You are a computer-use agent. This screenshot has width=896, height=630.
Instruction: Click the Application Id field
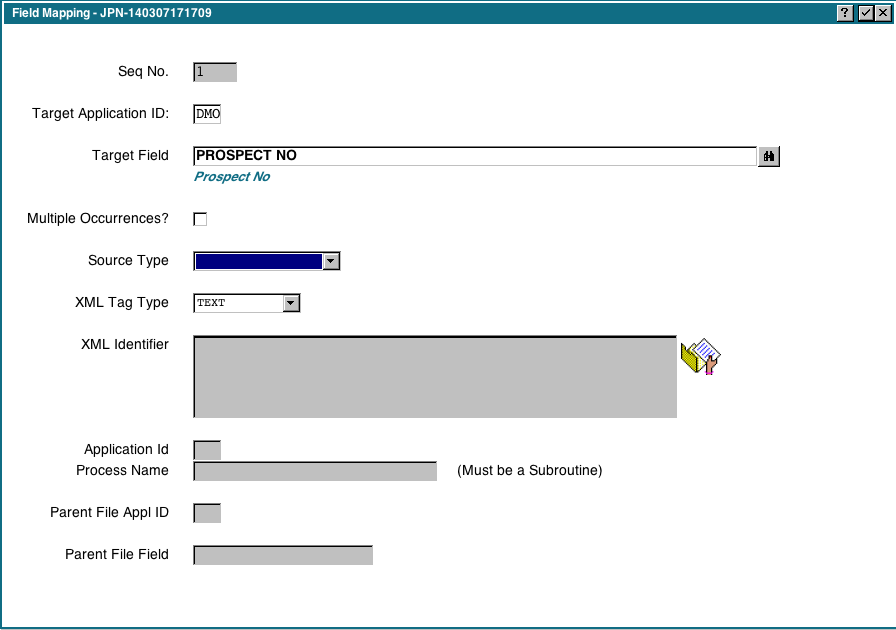tap(207, 450)
